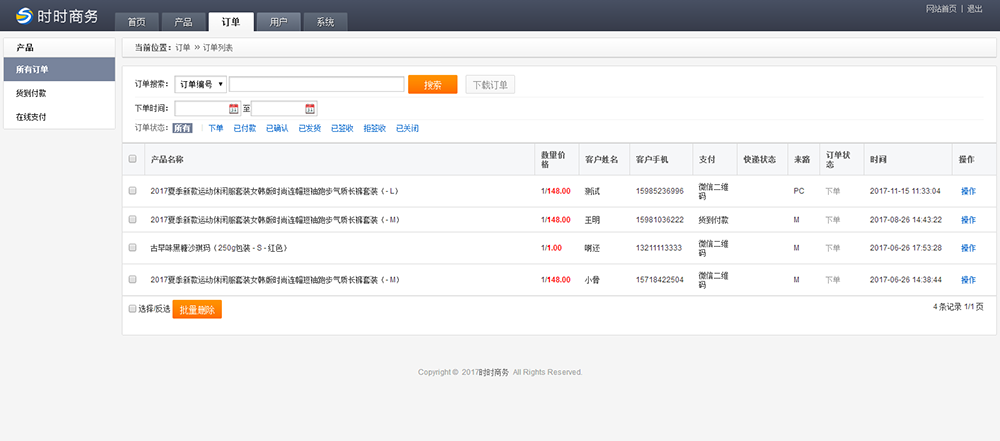Click the 批量删除 button
The height and width of the screenshot is (441, 1000).
tap(197, 310)
